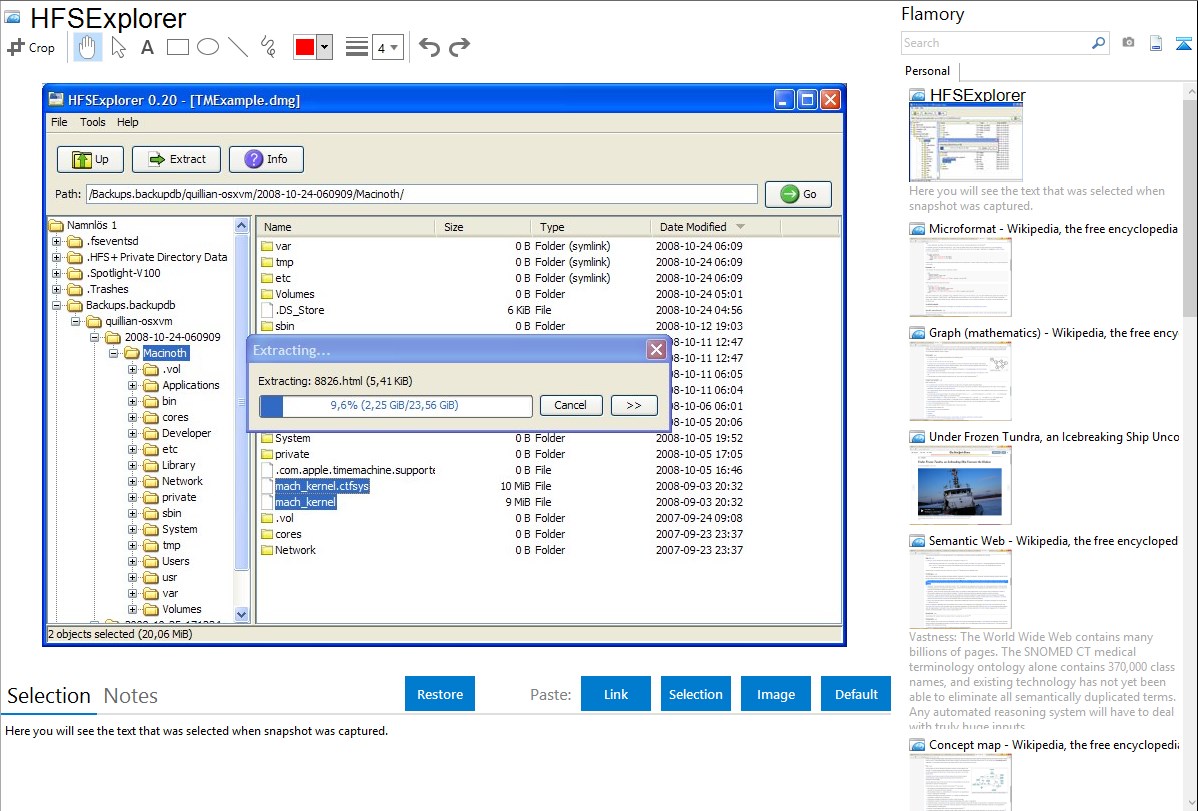Image resolution: width=1198 pixels, height=811 pixels.
Task: Open the HFSExplorer snapshot thumbnail
Action: [966, 143]
